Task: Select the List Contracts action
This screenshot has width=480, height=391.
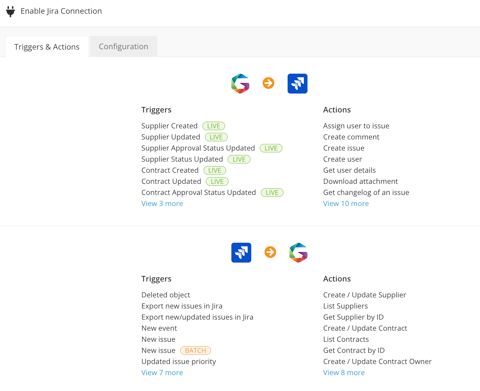Action: [x=346, y=339]
